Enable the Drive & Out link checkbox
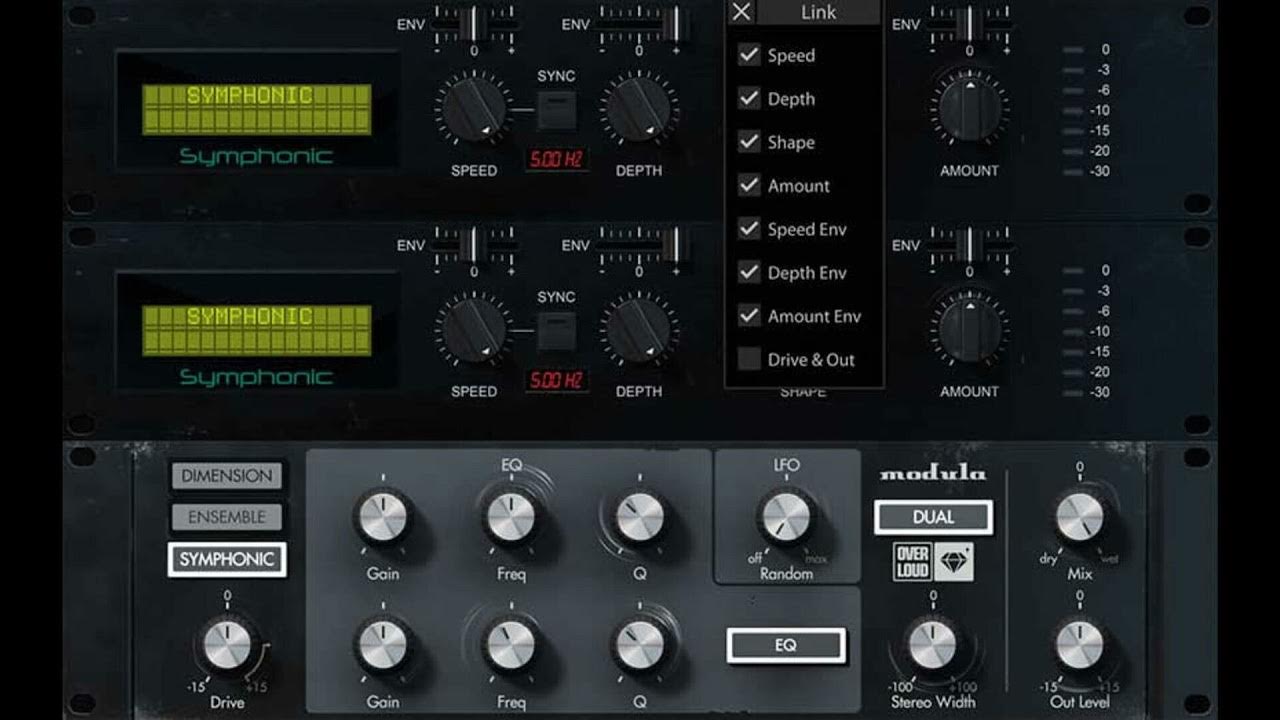The width and height of the screenshot is (1280, 720). pos(749,359)
